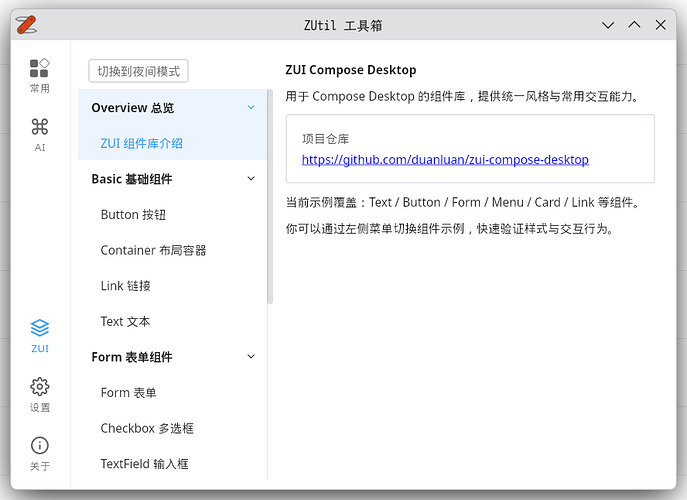Open Link 链接 menu item
This screenshot has height=500, width=687.
tap(172, 286)
